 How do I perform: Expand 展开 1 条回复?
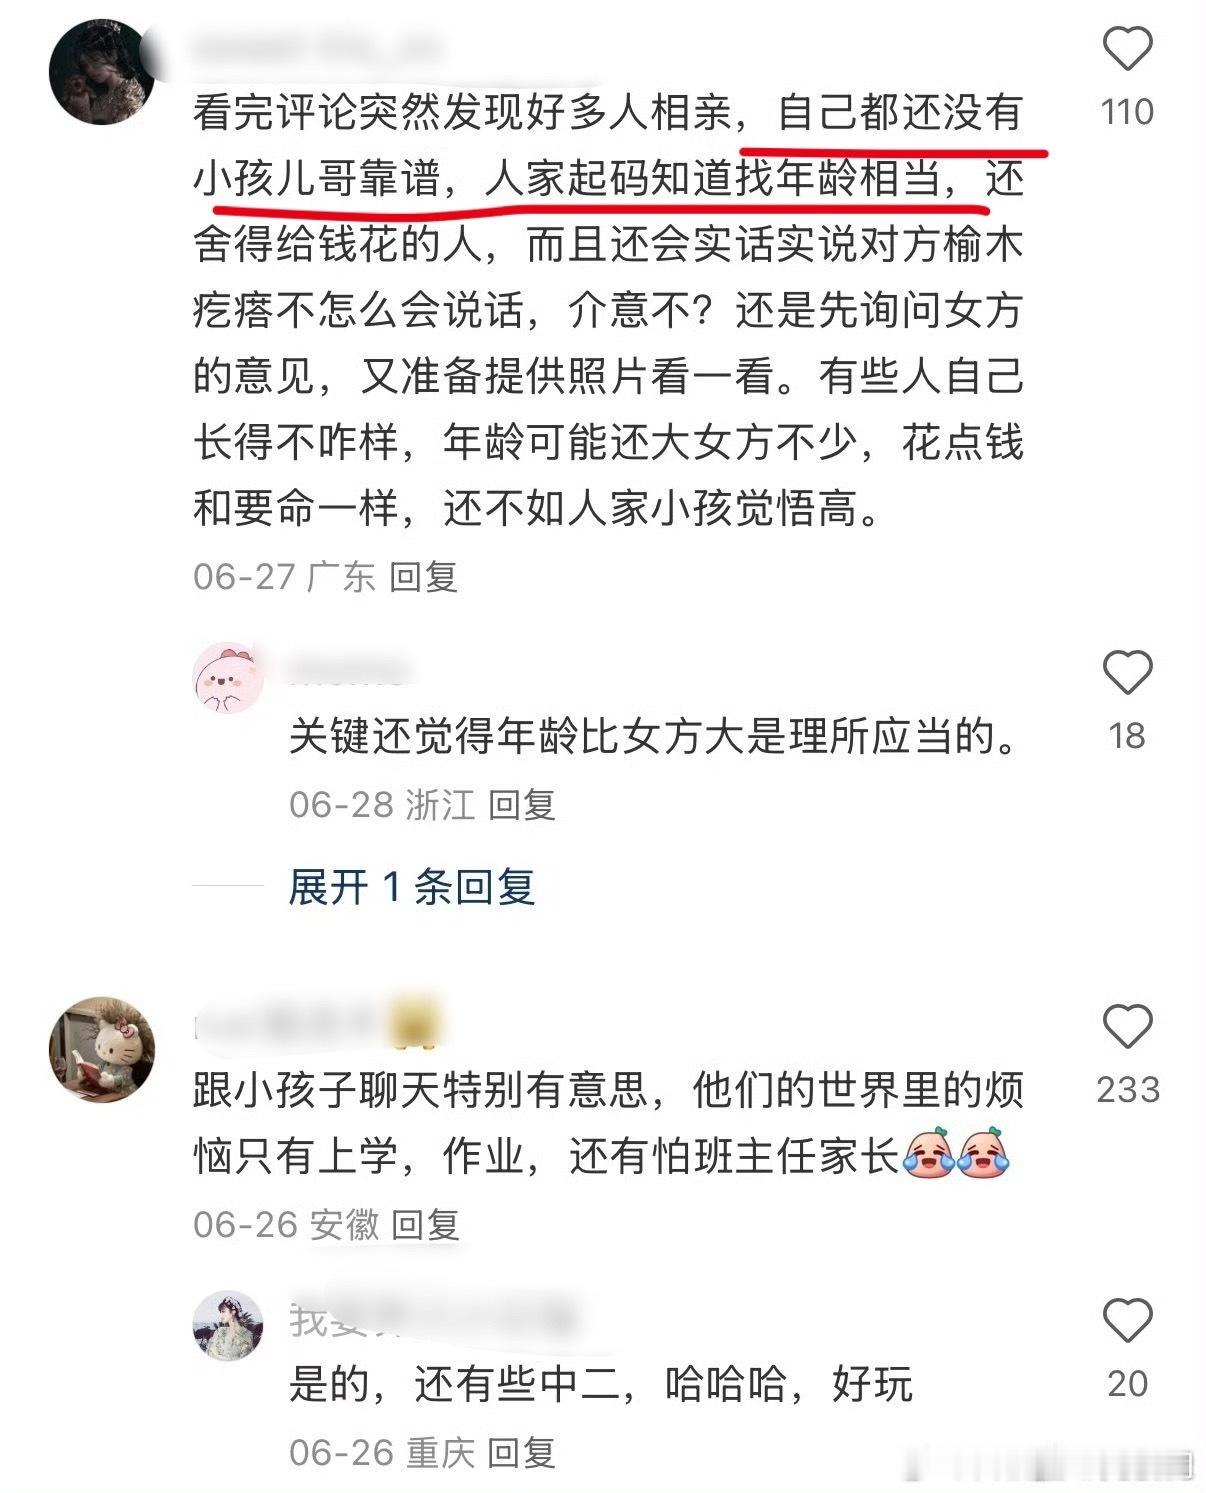pyautogui.click(x=412, y=887)
